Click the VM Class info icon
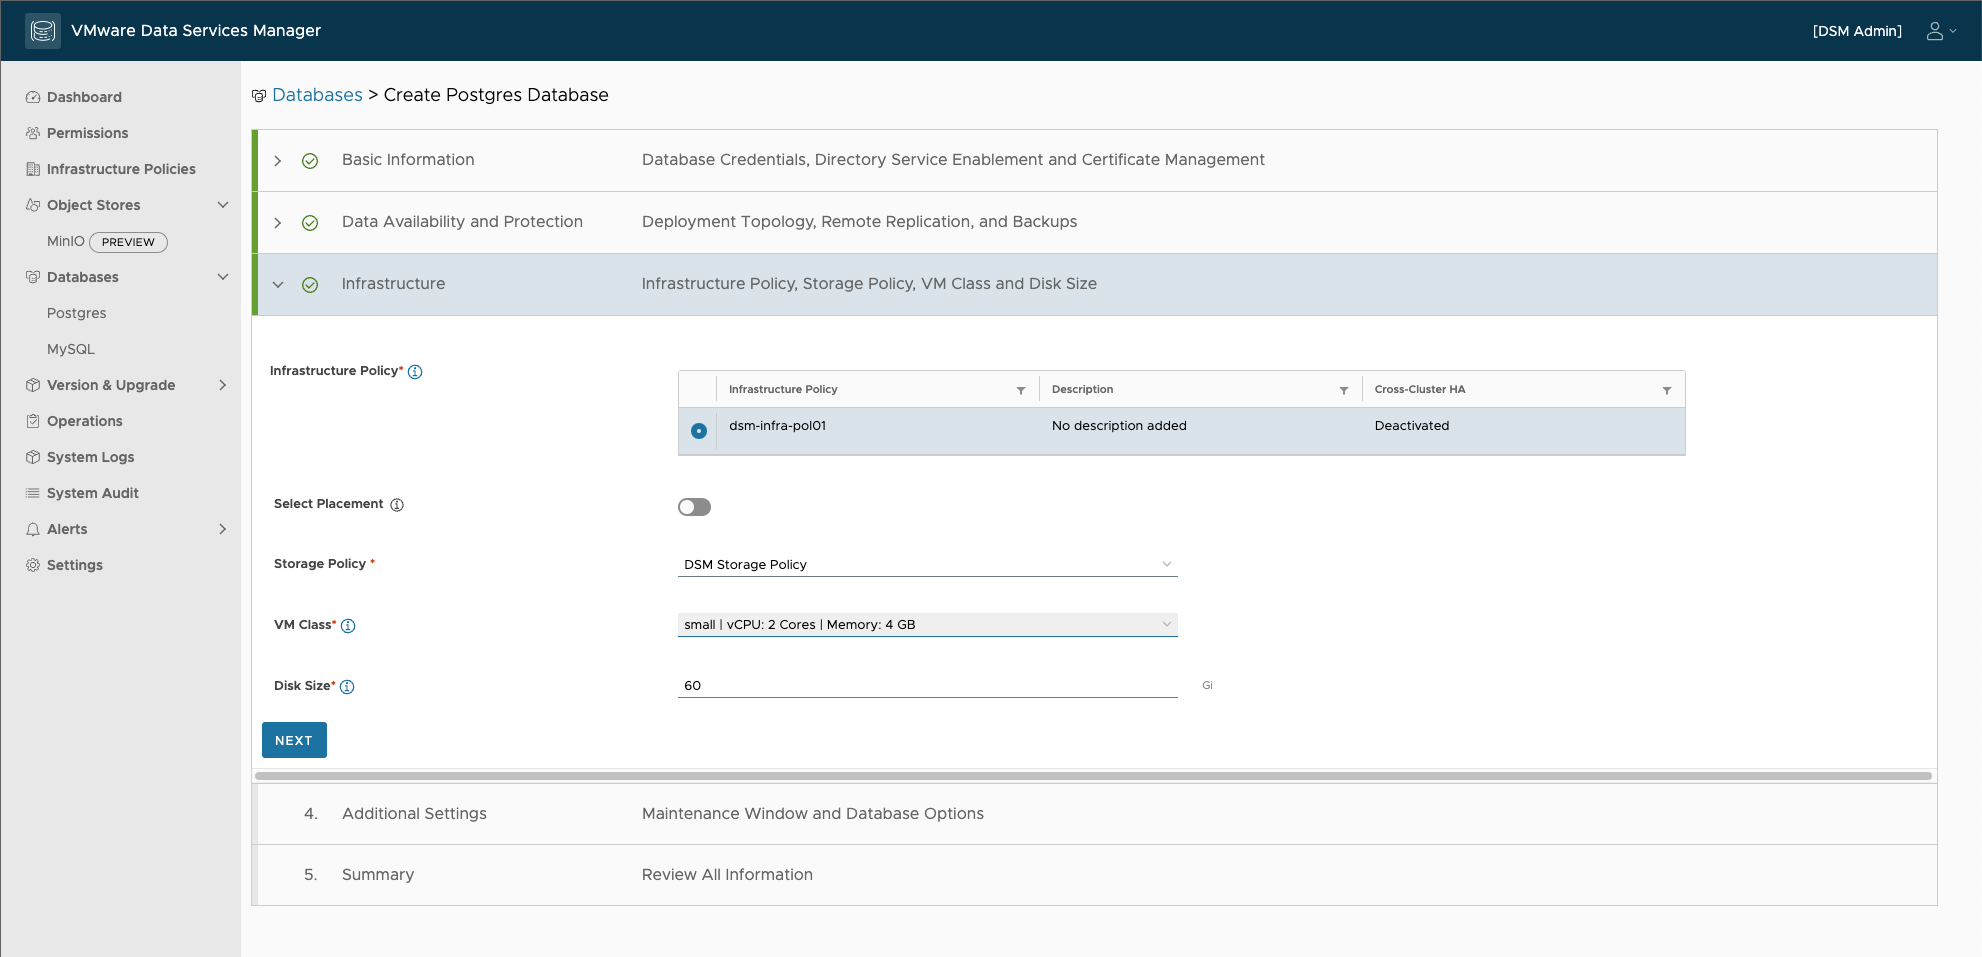The width and height of the screenshot is (1982, 957). click(348, 626)
